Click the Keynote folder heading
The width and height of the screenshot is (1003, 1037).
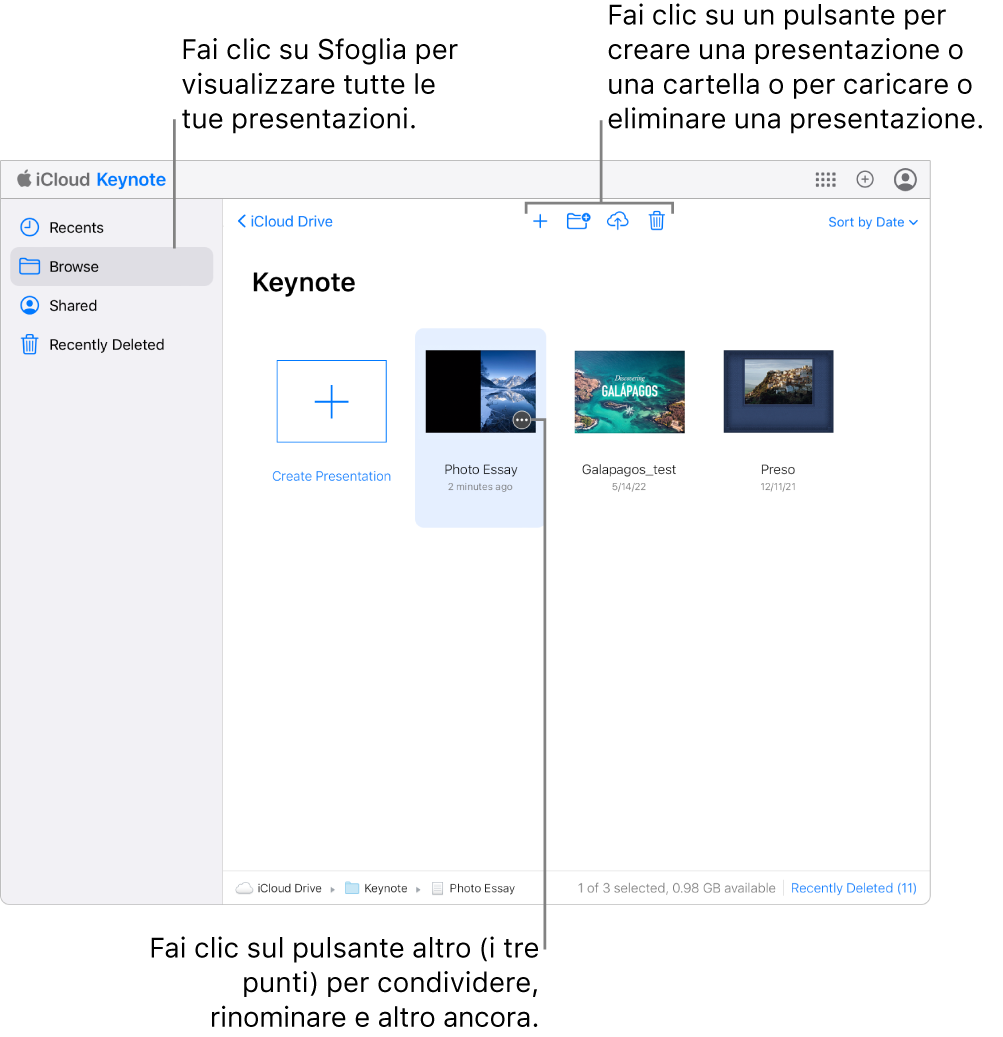(303, 282)
